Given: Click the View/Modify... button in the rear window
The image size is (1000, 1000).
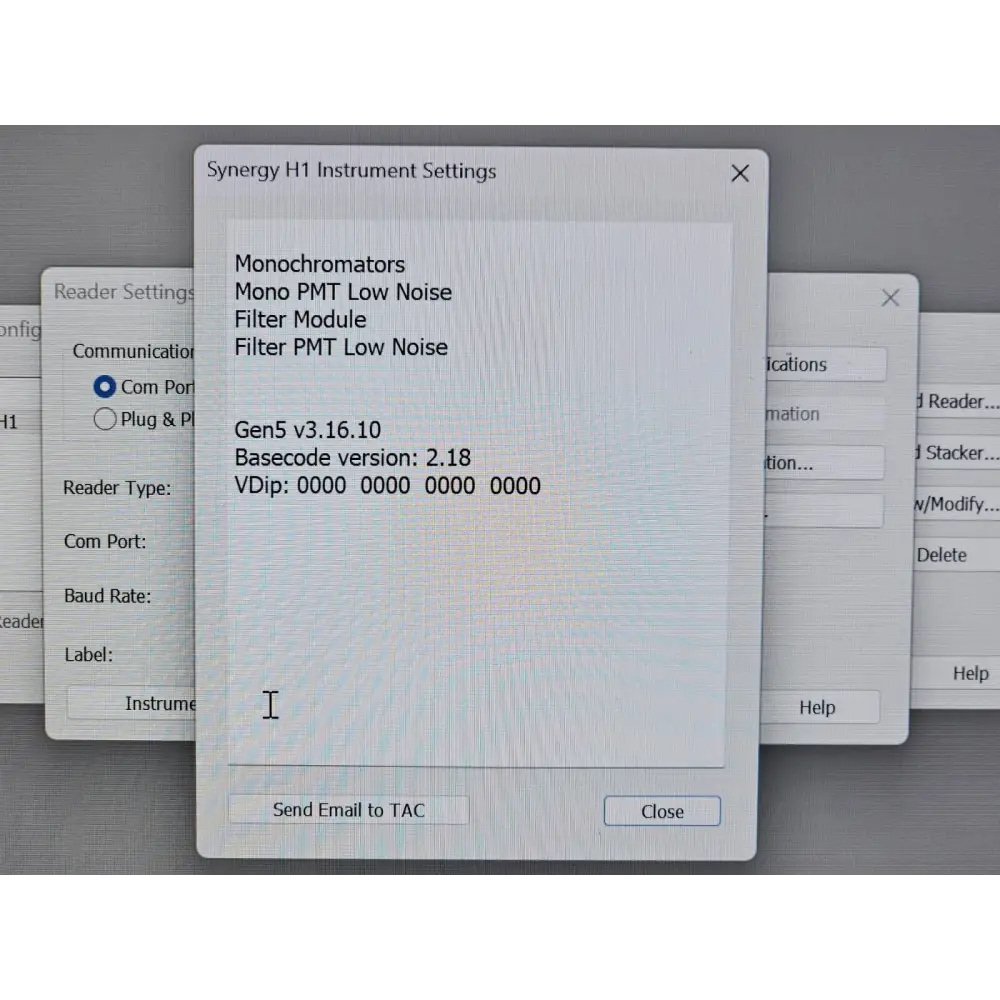Looking at the screenshot, I should point(957,504).
